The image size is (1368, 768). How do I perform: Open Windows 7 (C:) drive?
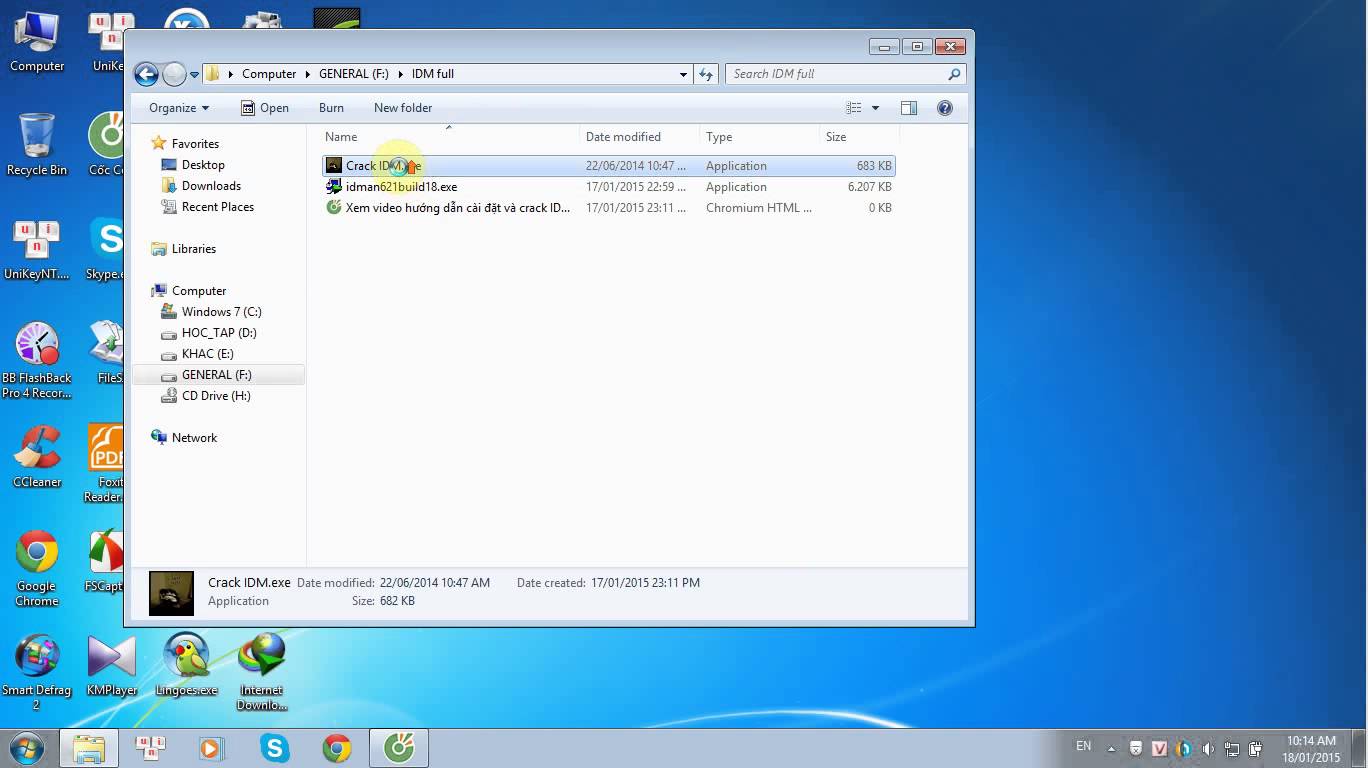221,312
